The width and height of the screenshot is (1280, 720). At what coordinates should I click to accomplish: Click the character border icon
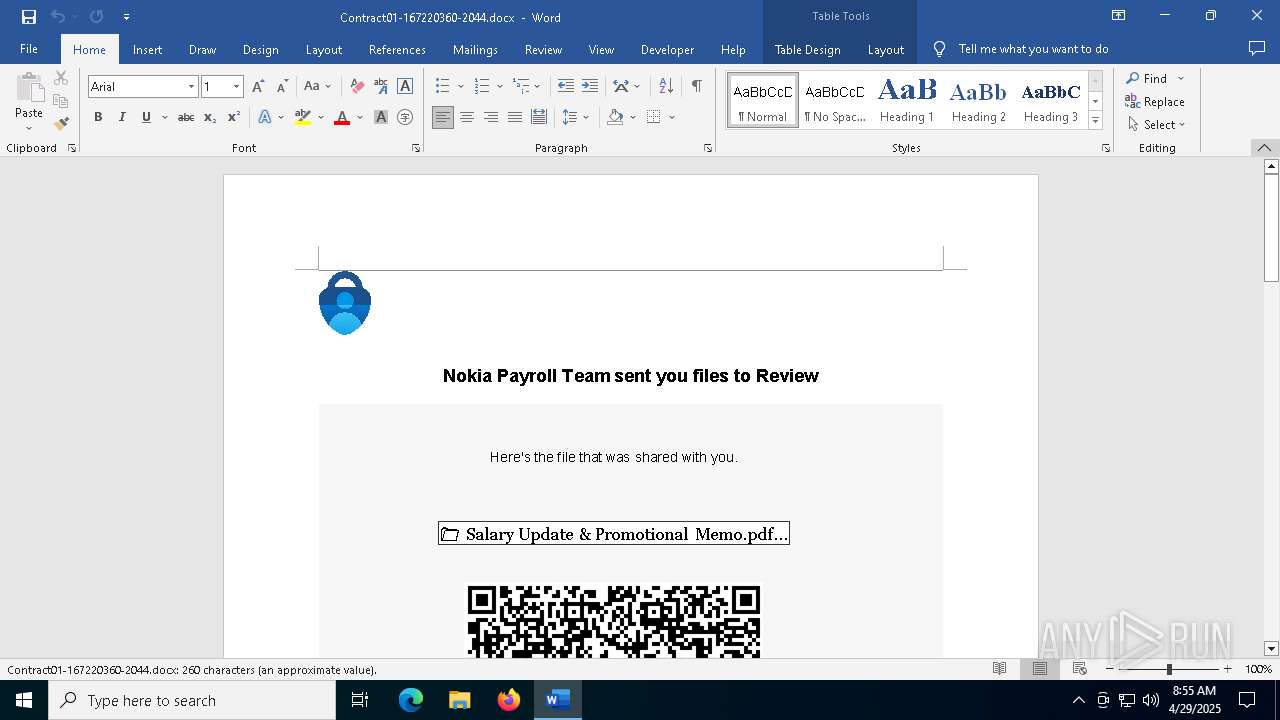tap(405, 87)
